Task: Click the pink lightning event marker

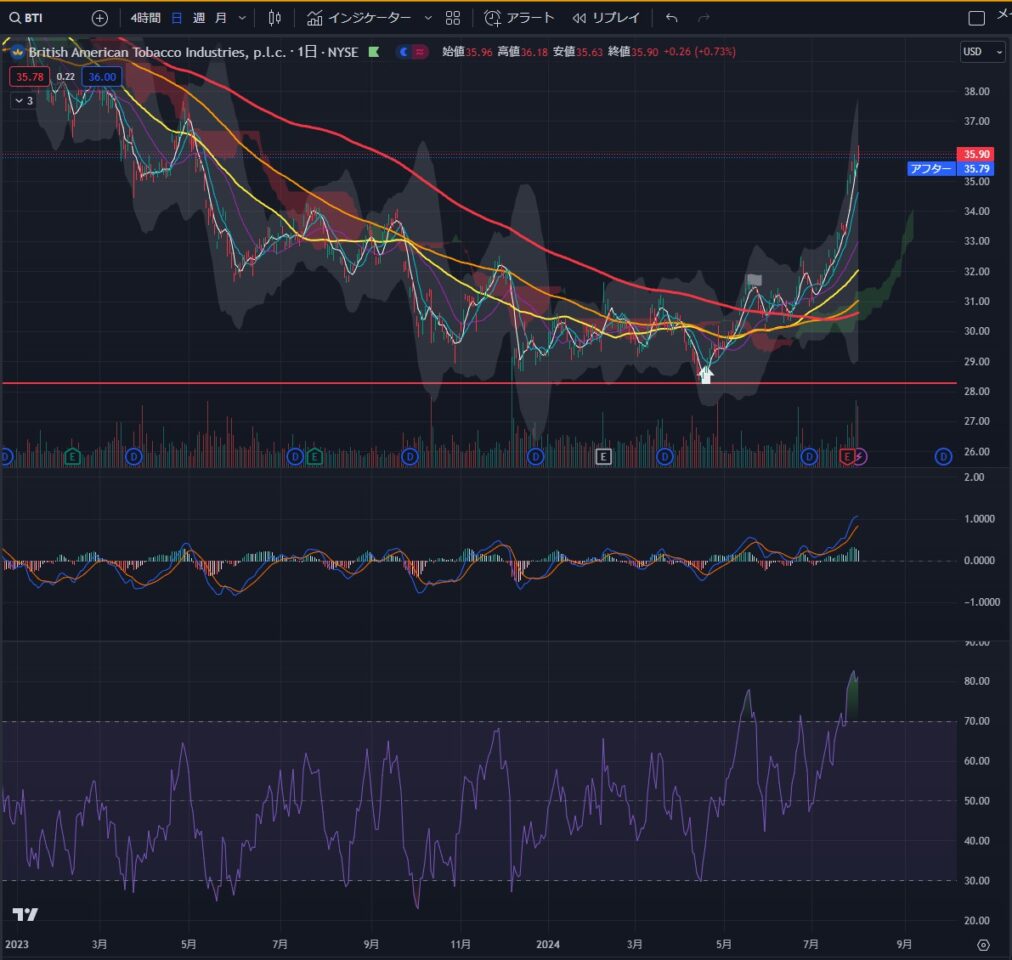Action: pyautogui.click(x=860, y=457)
